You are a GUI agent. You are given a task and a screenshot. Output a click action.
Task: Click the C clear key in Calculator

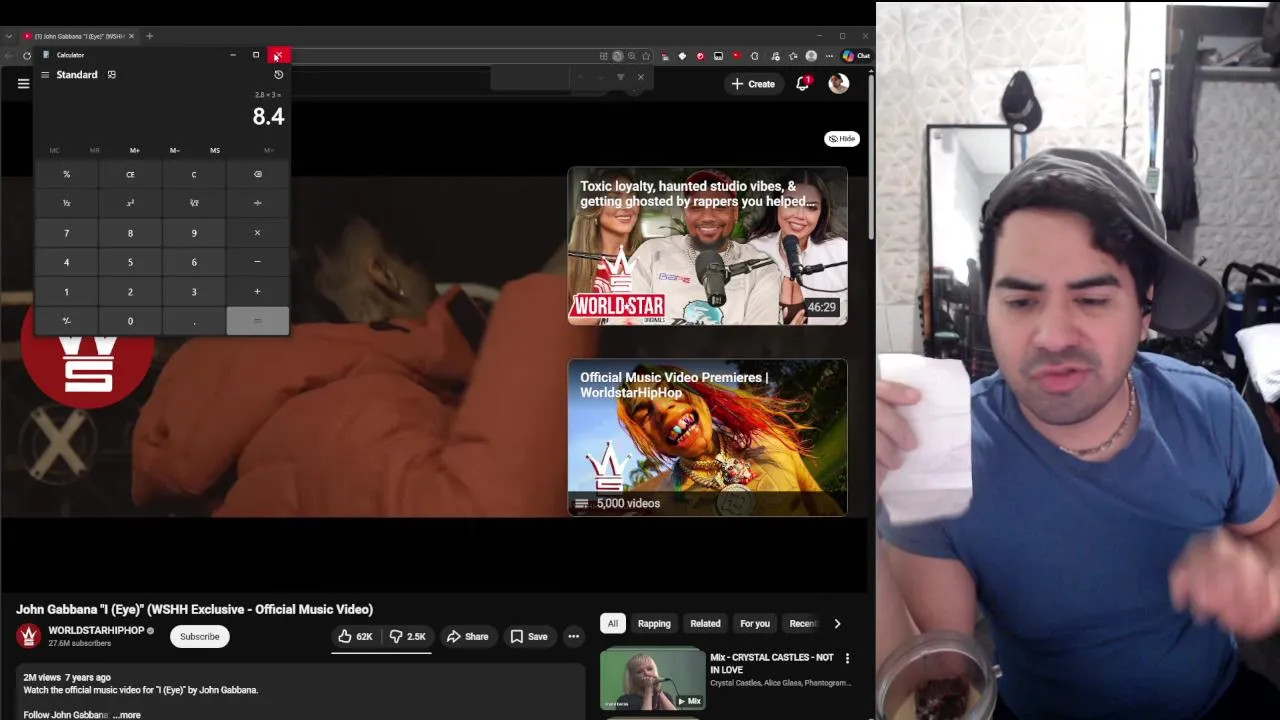pos(194,174)
